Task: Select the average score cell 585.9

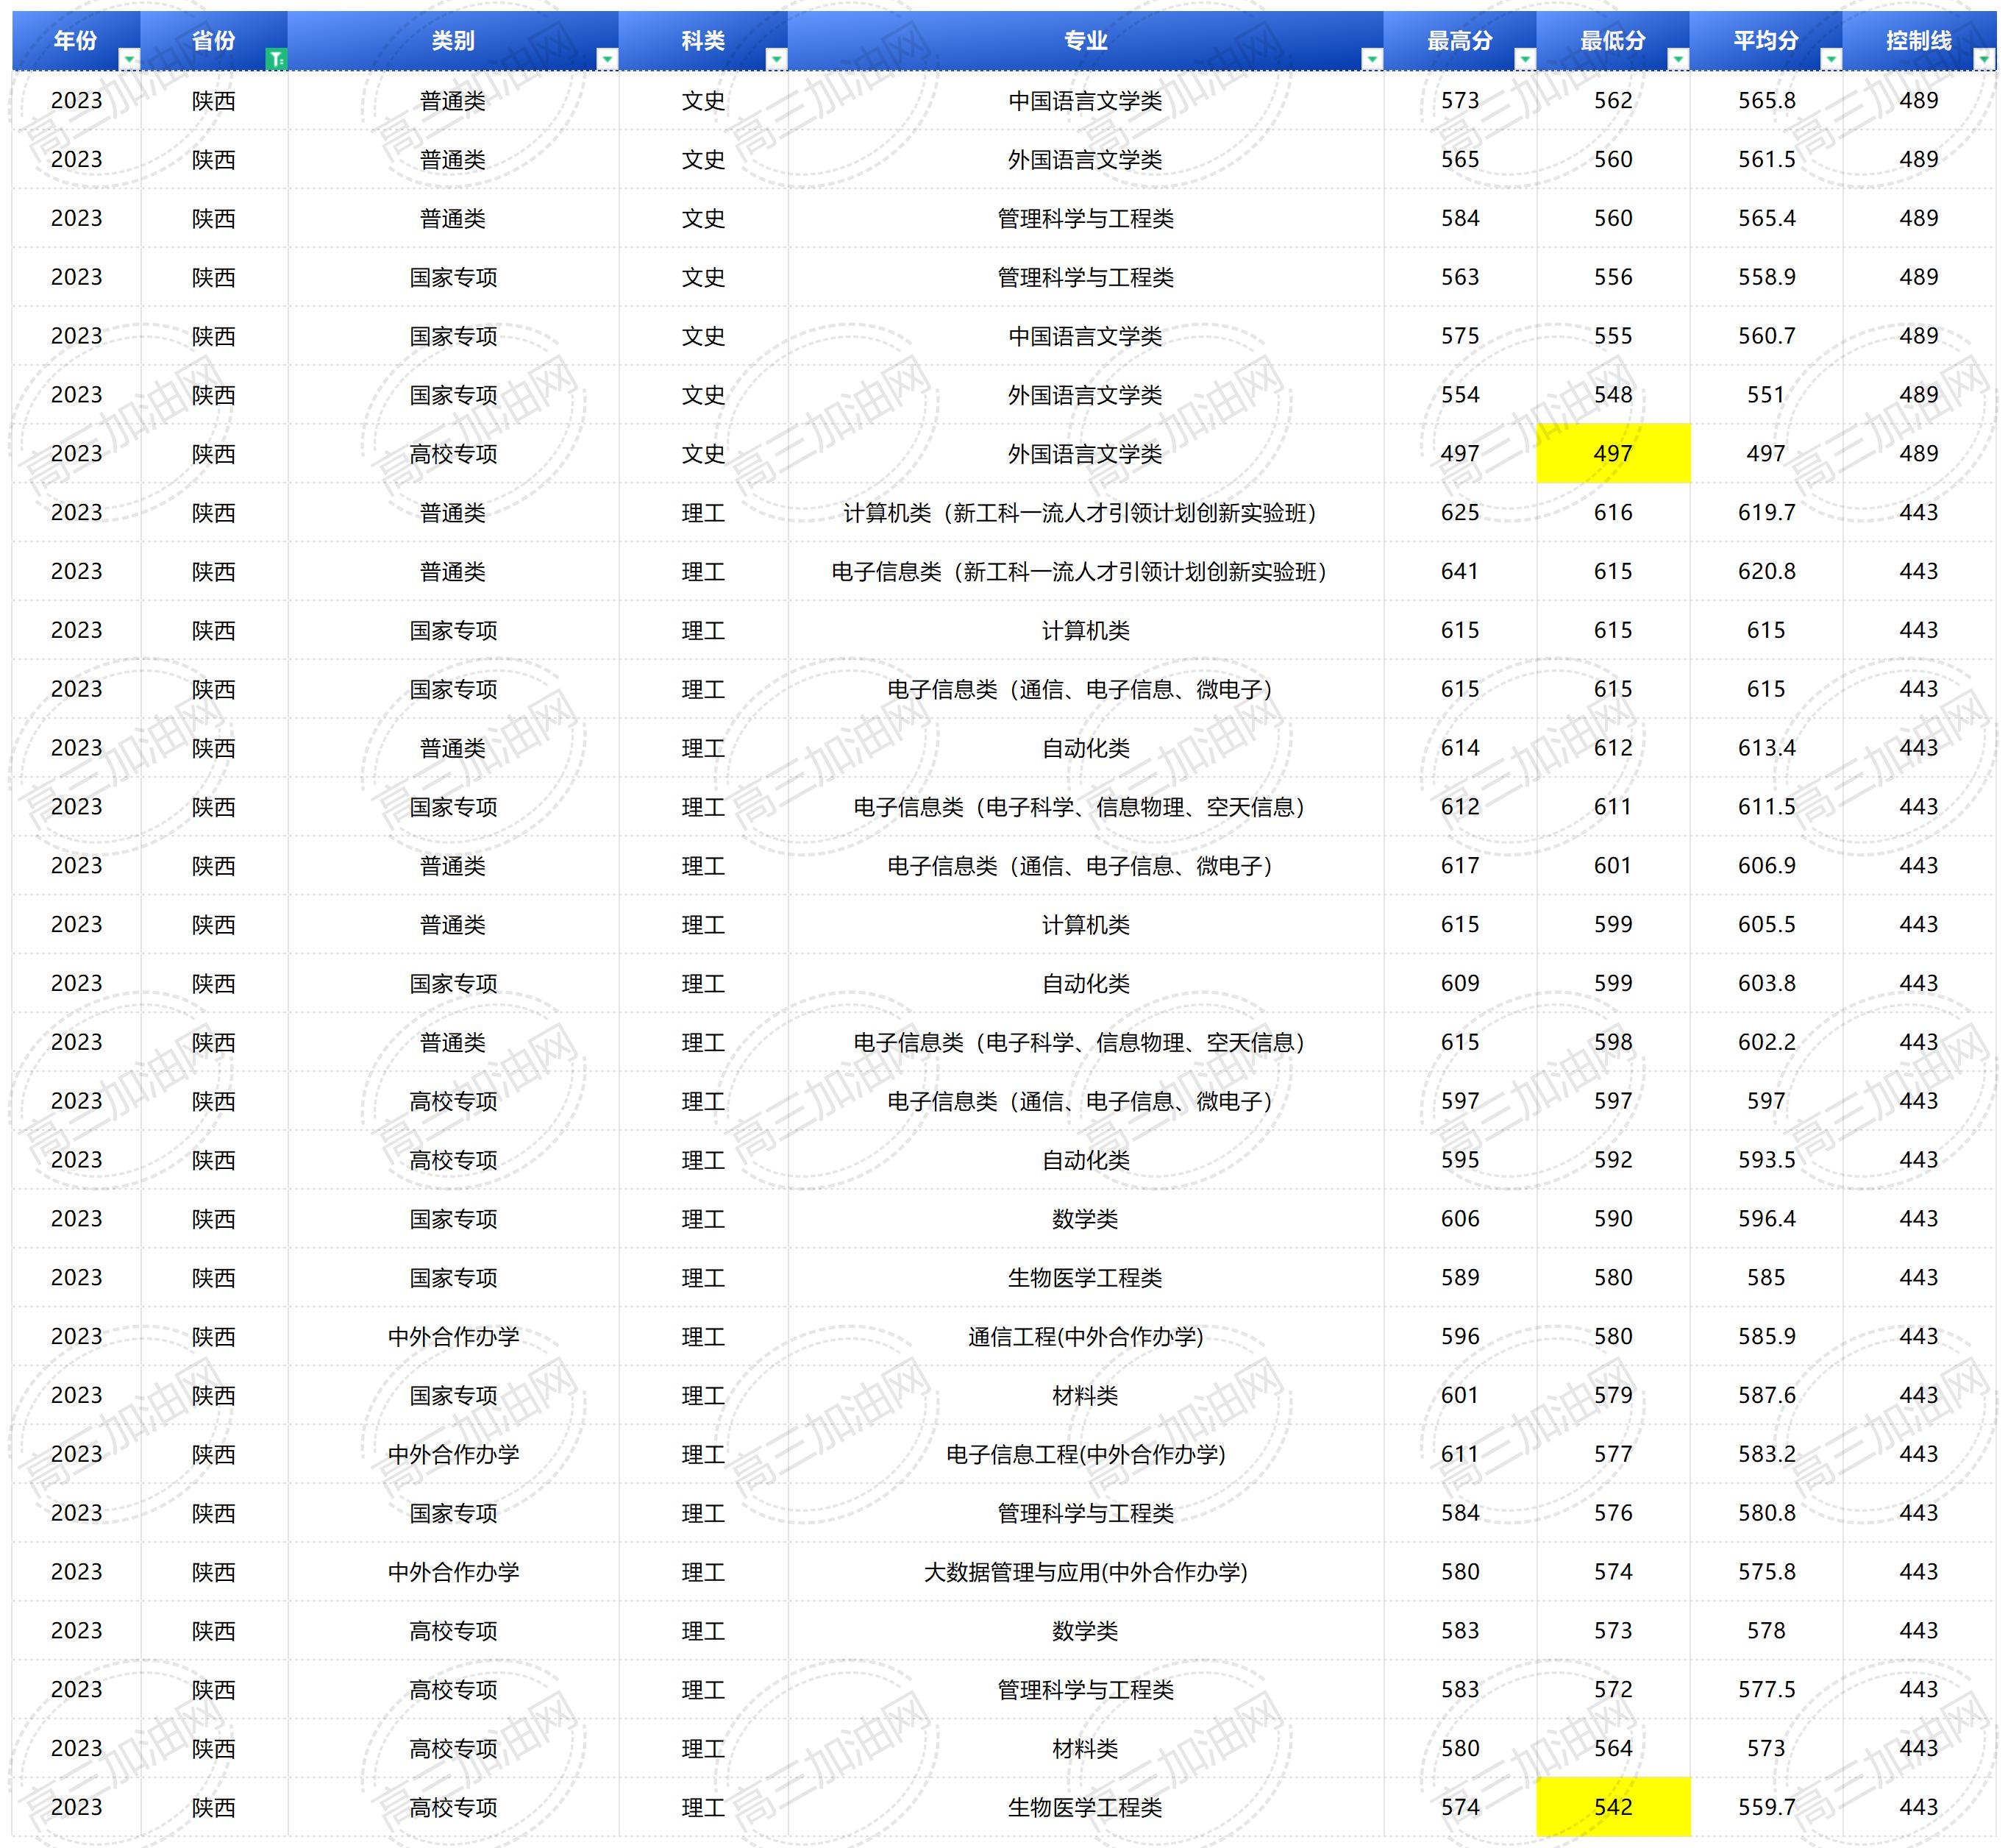Action: pyautogui.click(x=1766, y=1336)
